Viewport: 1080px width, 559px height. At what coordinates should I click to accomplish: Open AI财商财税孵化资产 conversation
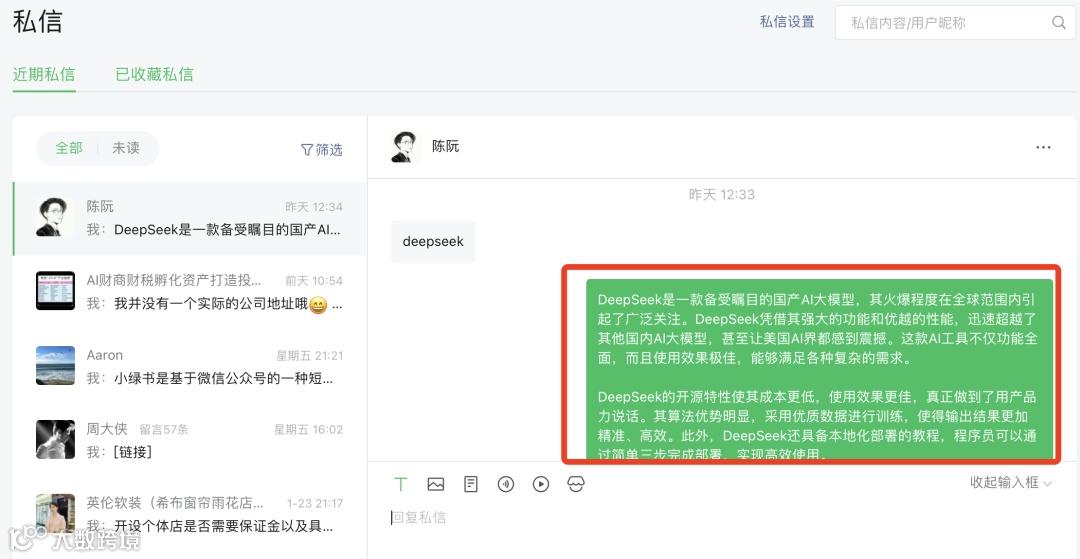(189, 293)
